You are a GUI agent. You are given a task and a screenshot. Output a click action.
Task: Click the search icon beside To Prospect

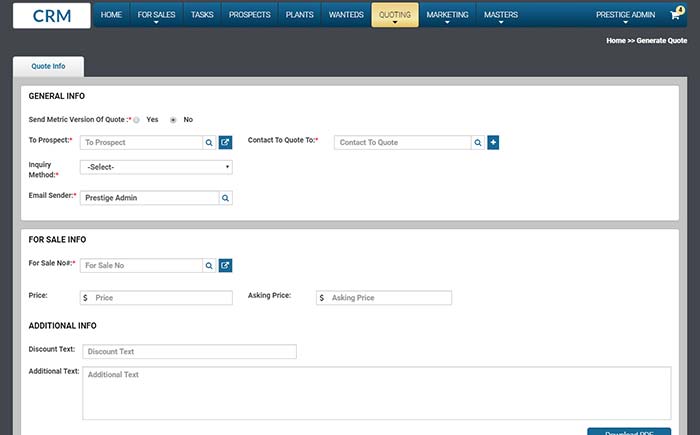point(209,143)
